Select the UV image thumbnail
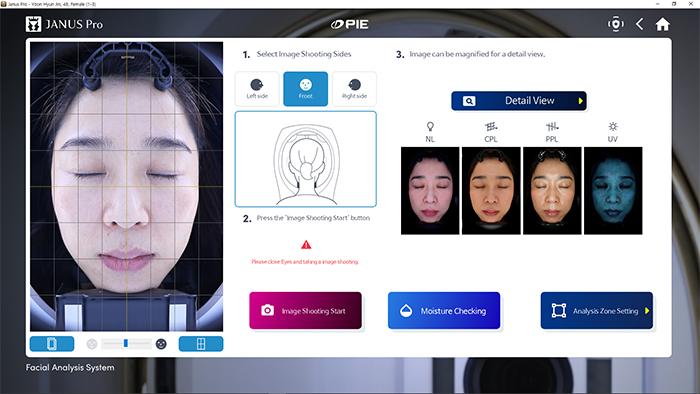This screenshot has height=394, width=700. (613, 191)
